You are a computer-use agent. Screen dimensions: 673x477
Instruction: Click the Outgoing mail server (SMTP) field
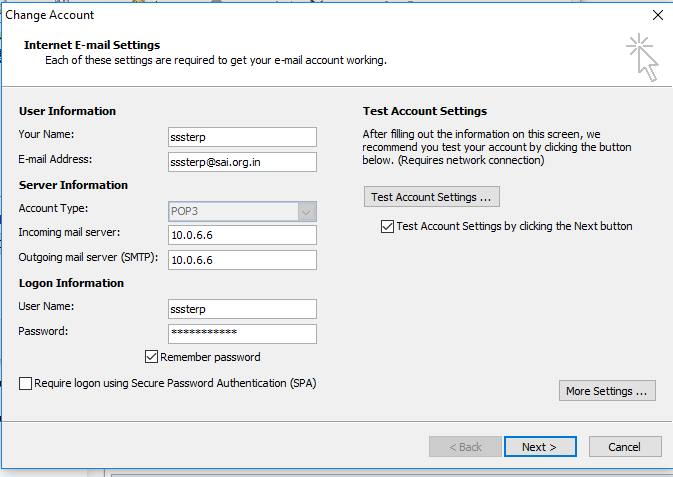tap(242, 260)
